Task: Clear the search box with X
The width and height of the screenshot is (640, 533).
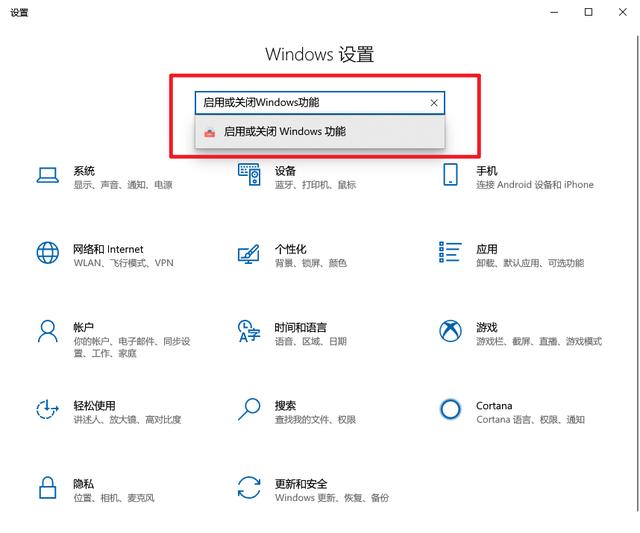Action: tap(434, 103)
